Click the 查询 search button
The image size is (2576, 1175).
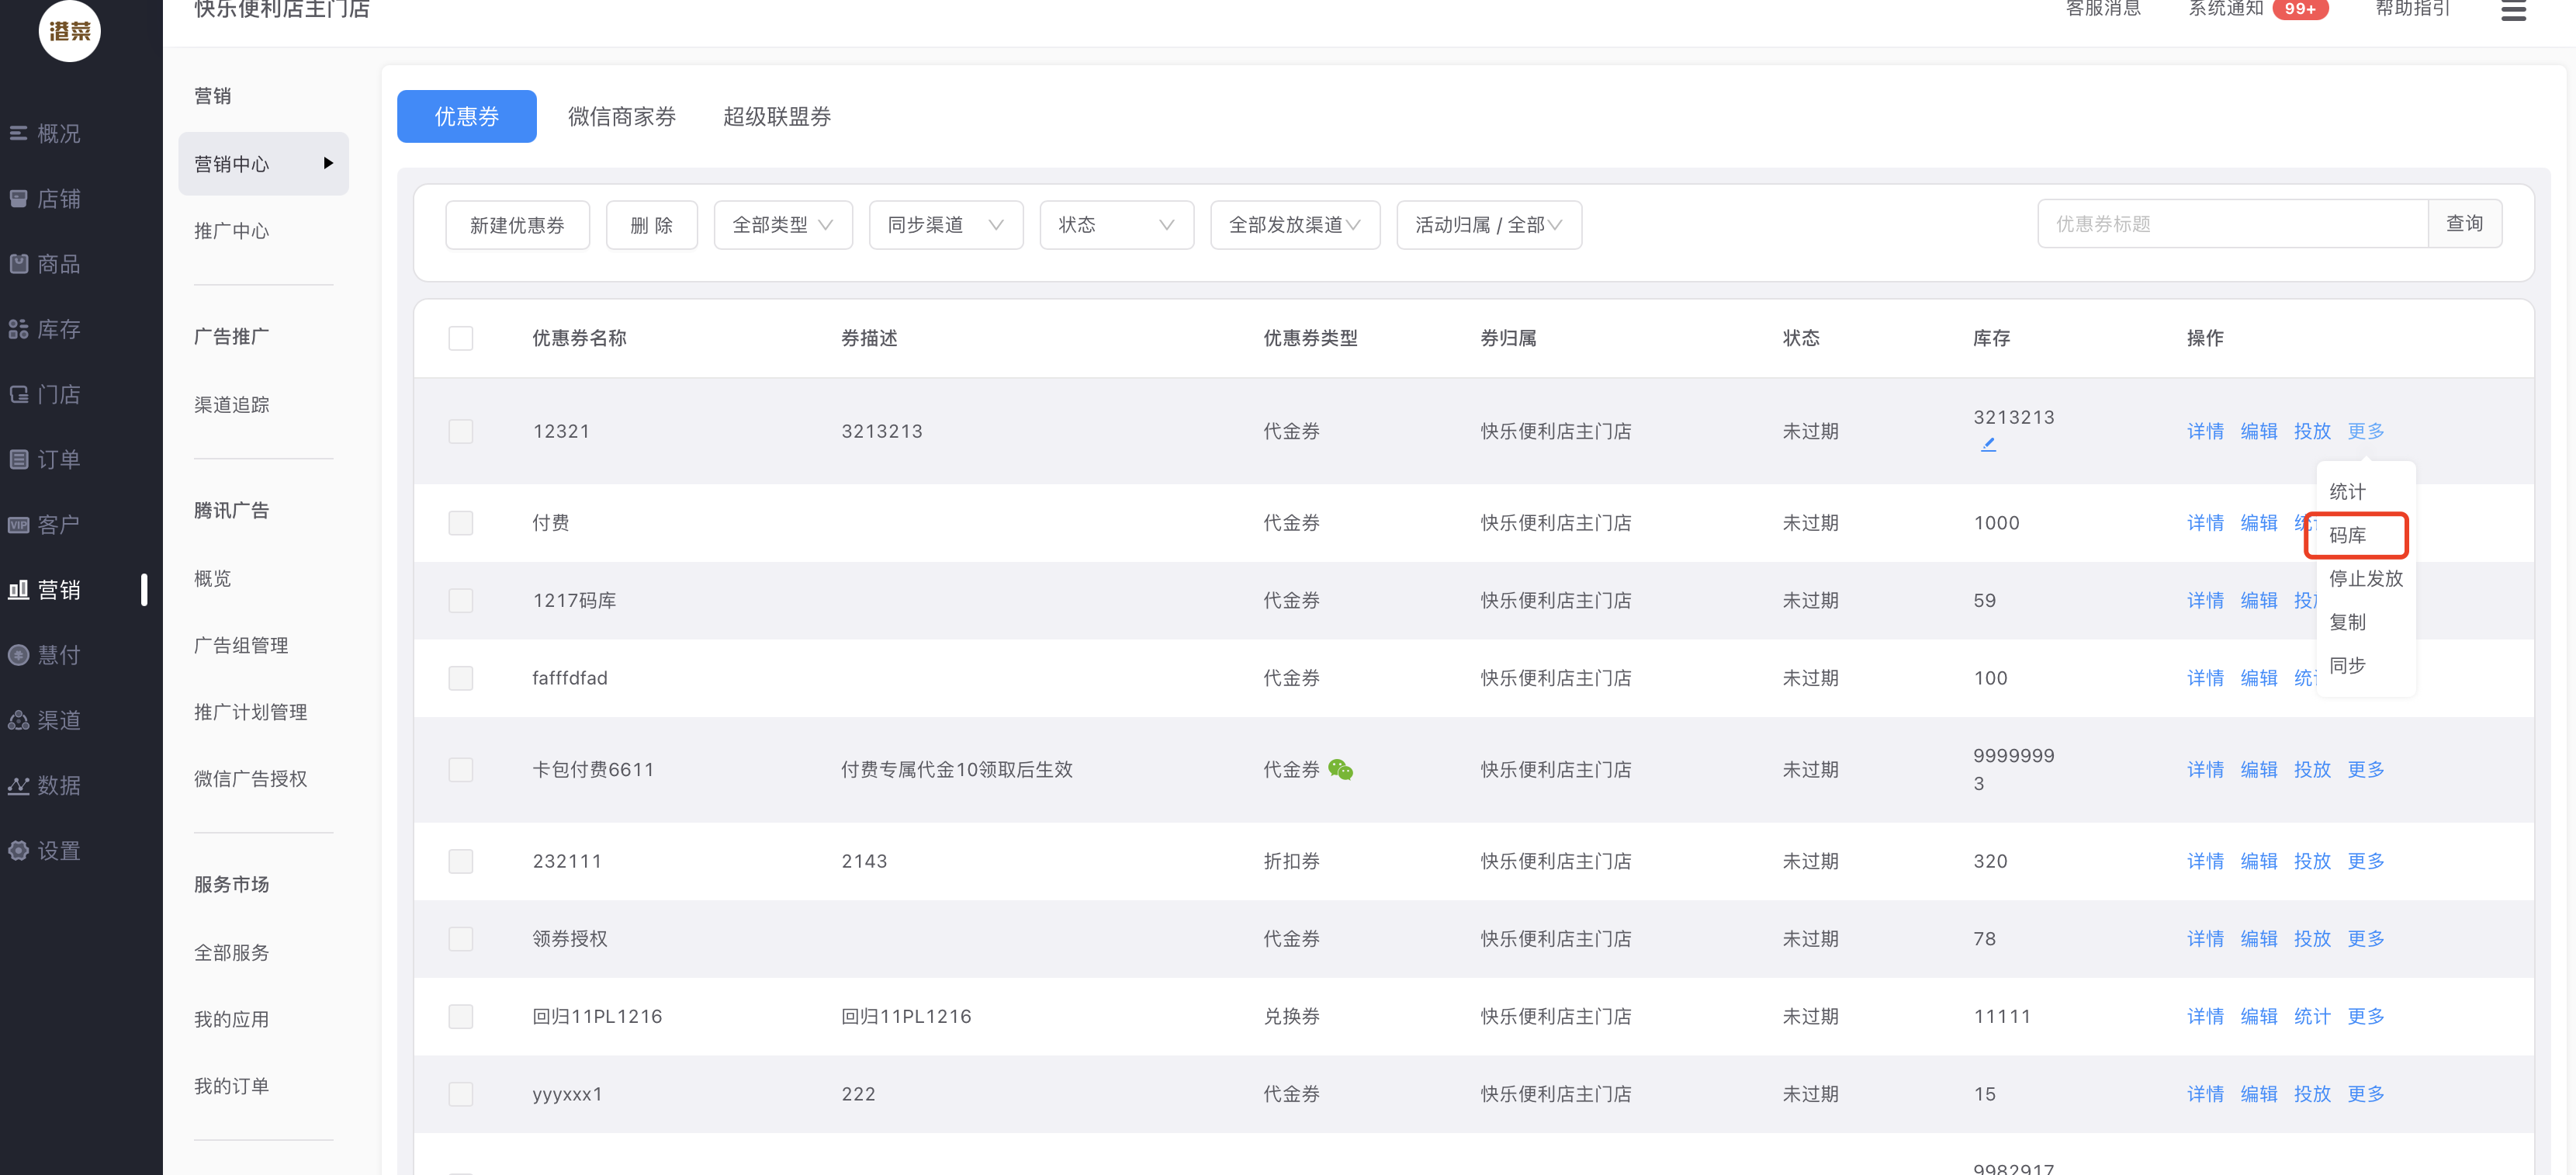tap(2464, 224)
